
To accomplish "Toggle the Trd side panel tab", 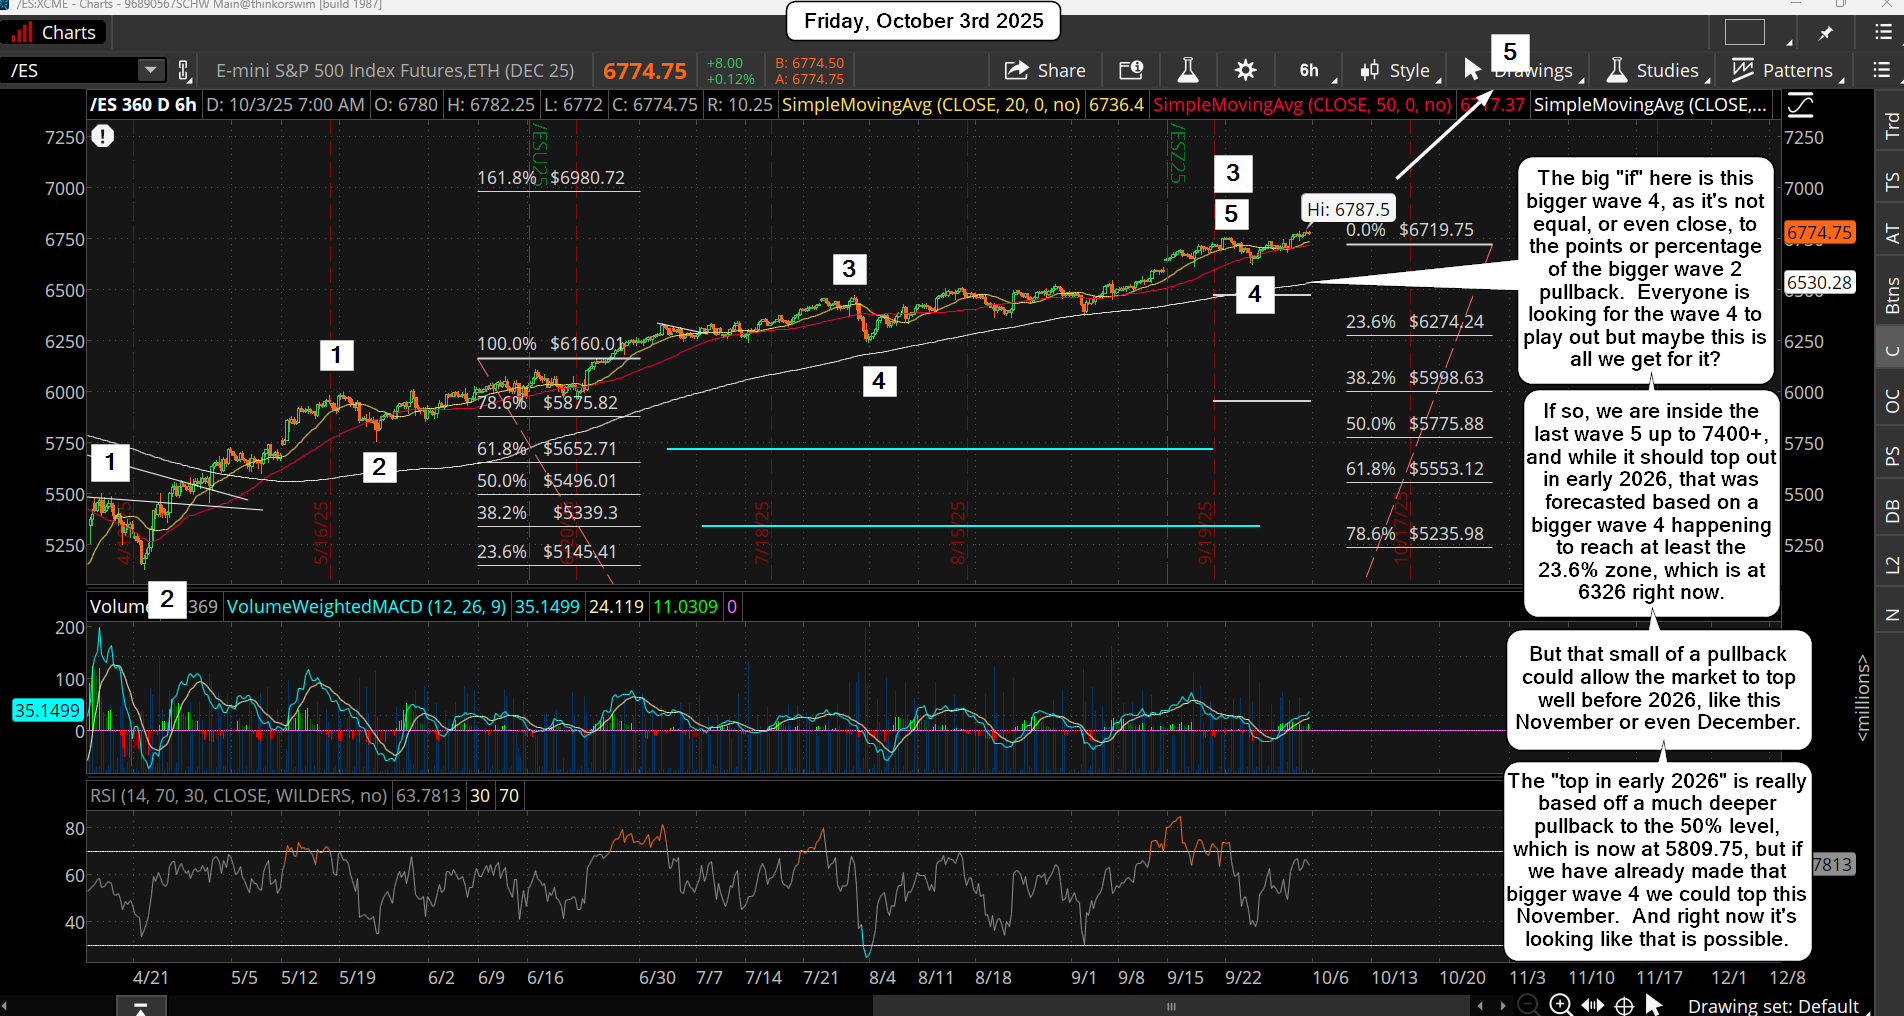I will point(1891,126).
